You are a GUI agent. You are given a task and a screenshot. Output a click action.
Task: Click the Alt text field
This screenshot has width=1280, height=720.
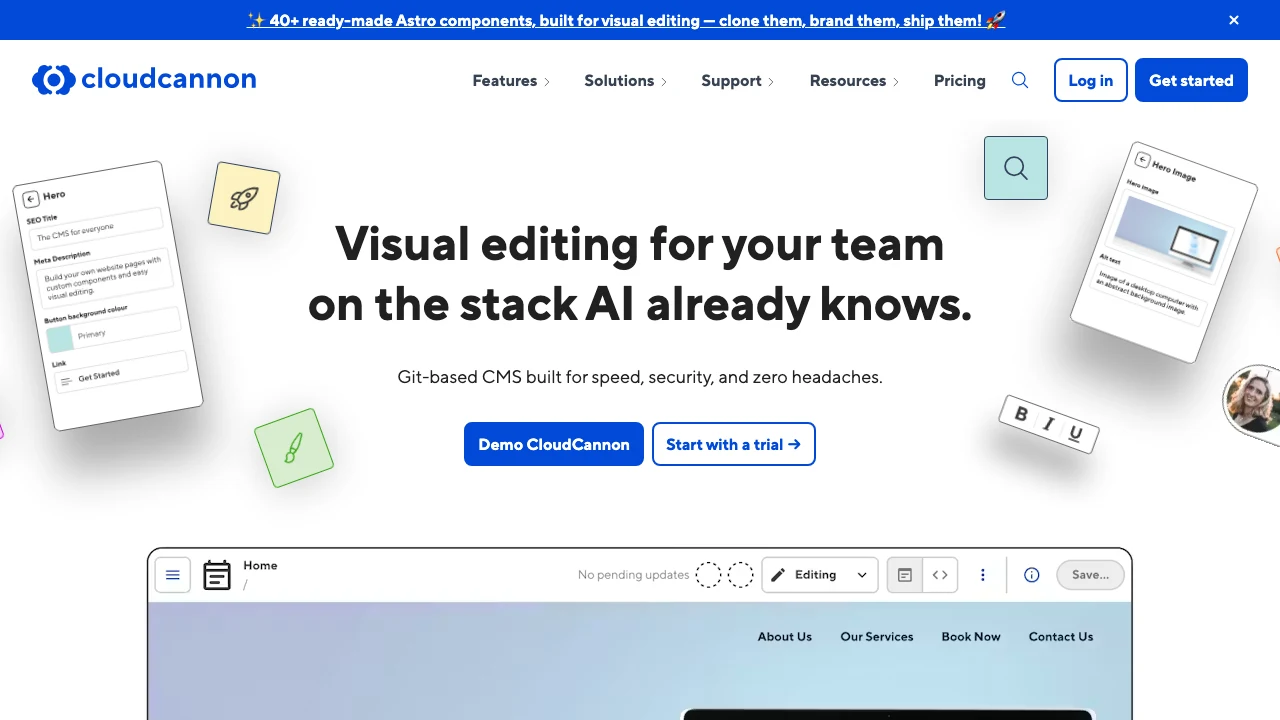click(1147, 294)
